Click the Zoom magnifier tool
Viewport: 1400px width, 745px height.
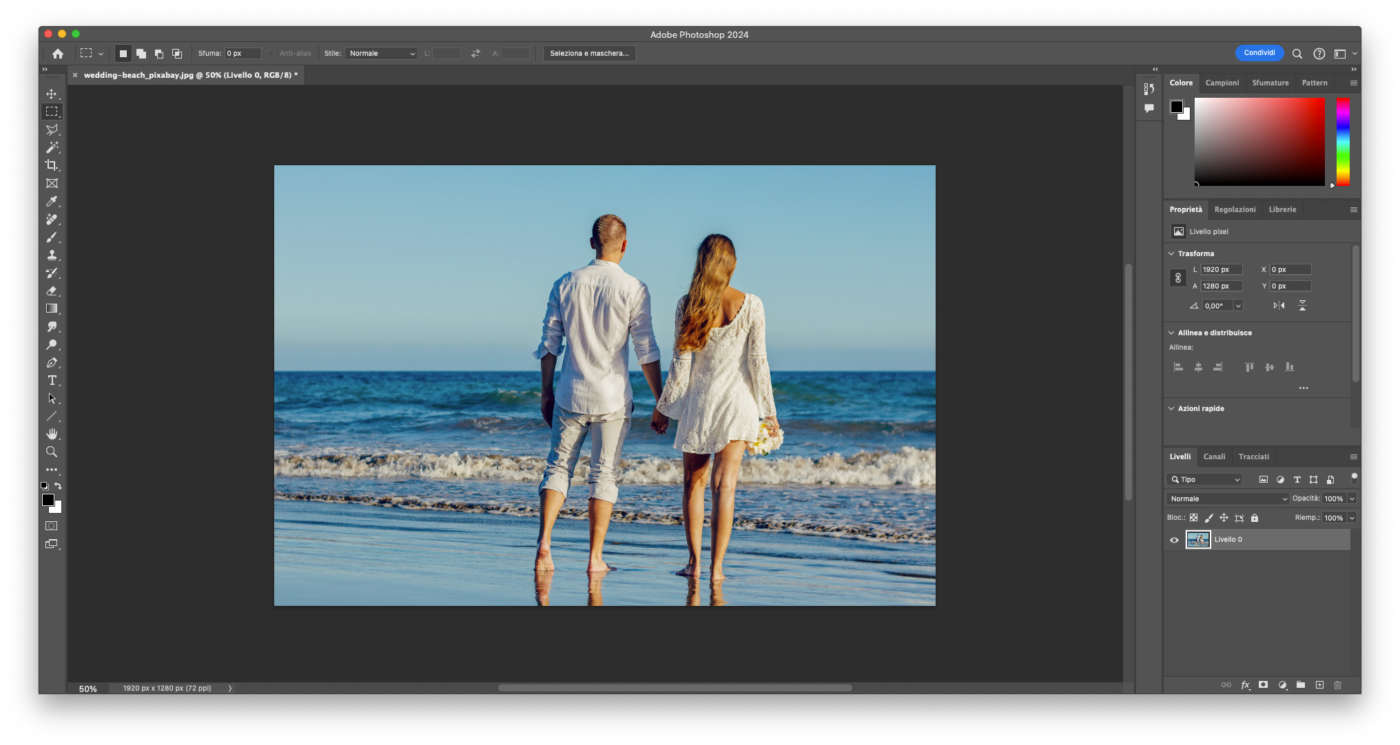tap(52, 452)
